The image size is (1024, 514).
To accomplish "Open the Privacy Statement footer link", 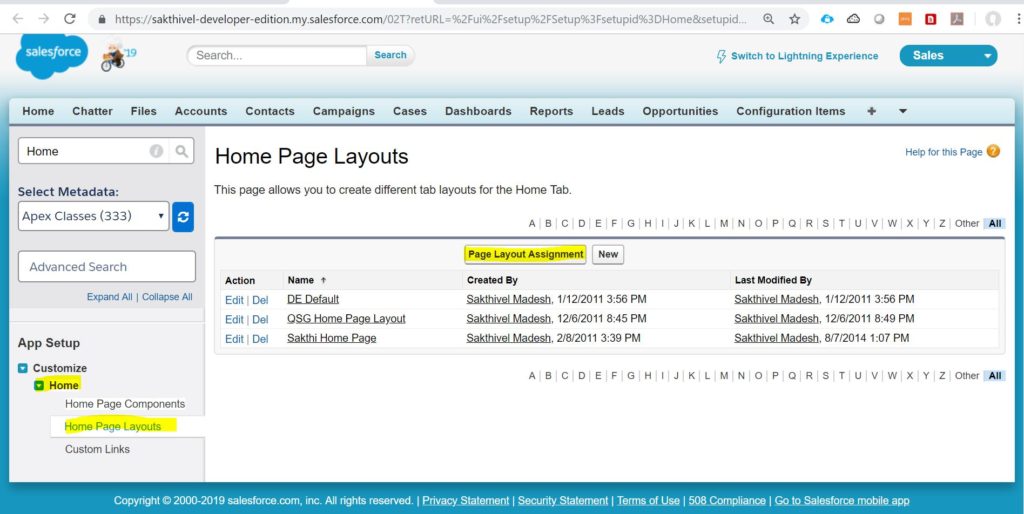I will [x=466, y=501].
